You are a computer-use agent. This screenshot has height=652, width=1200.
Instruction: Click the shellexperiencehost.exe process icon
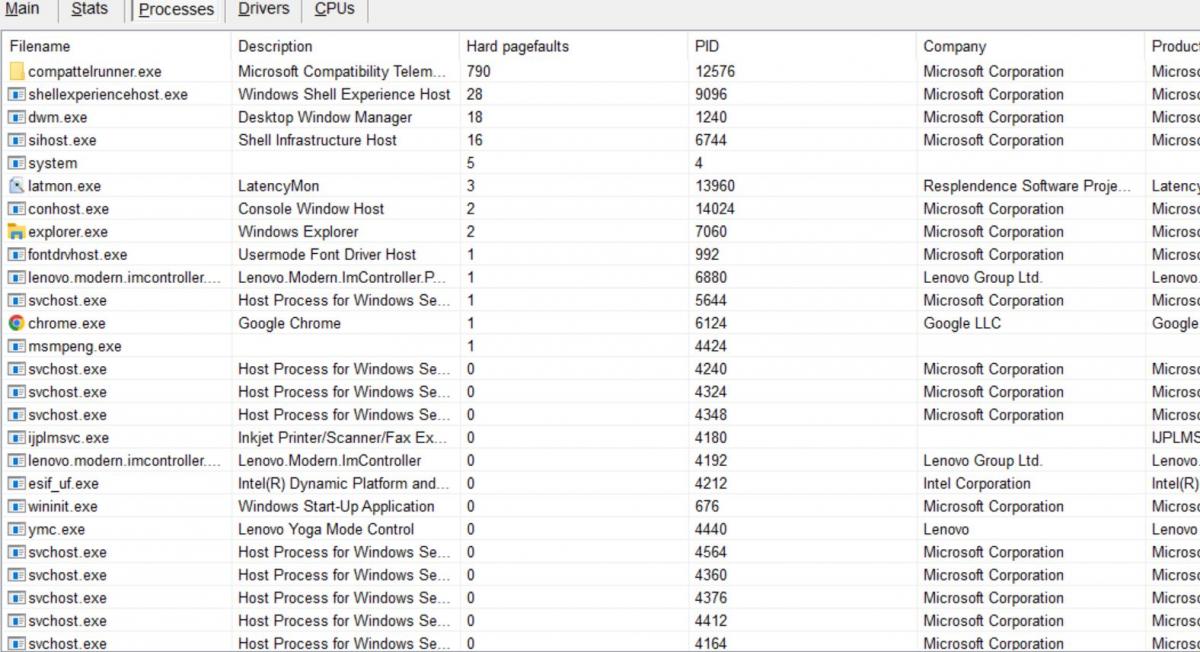pos(17,95)
